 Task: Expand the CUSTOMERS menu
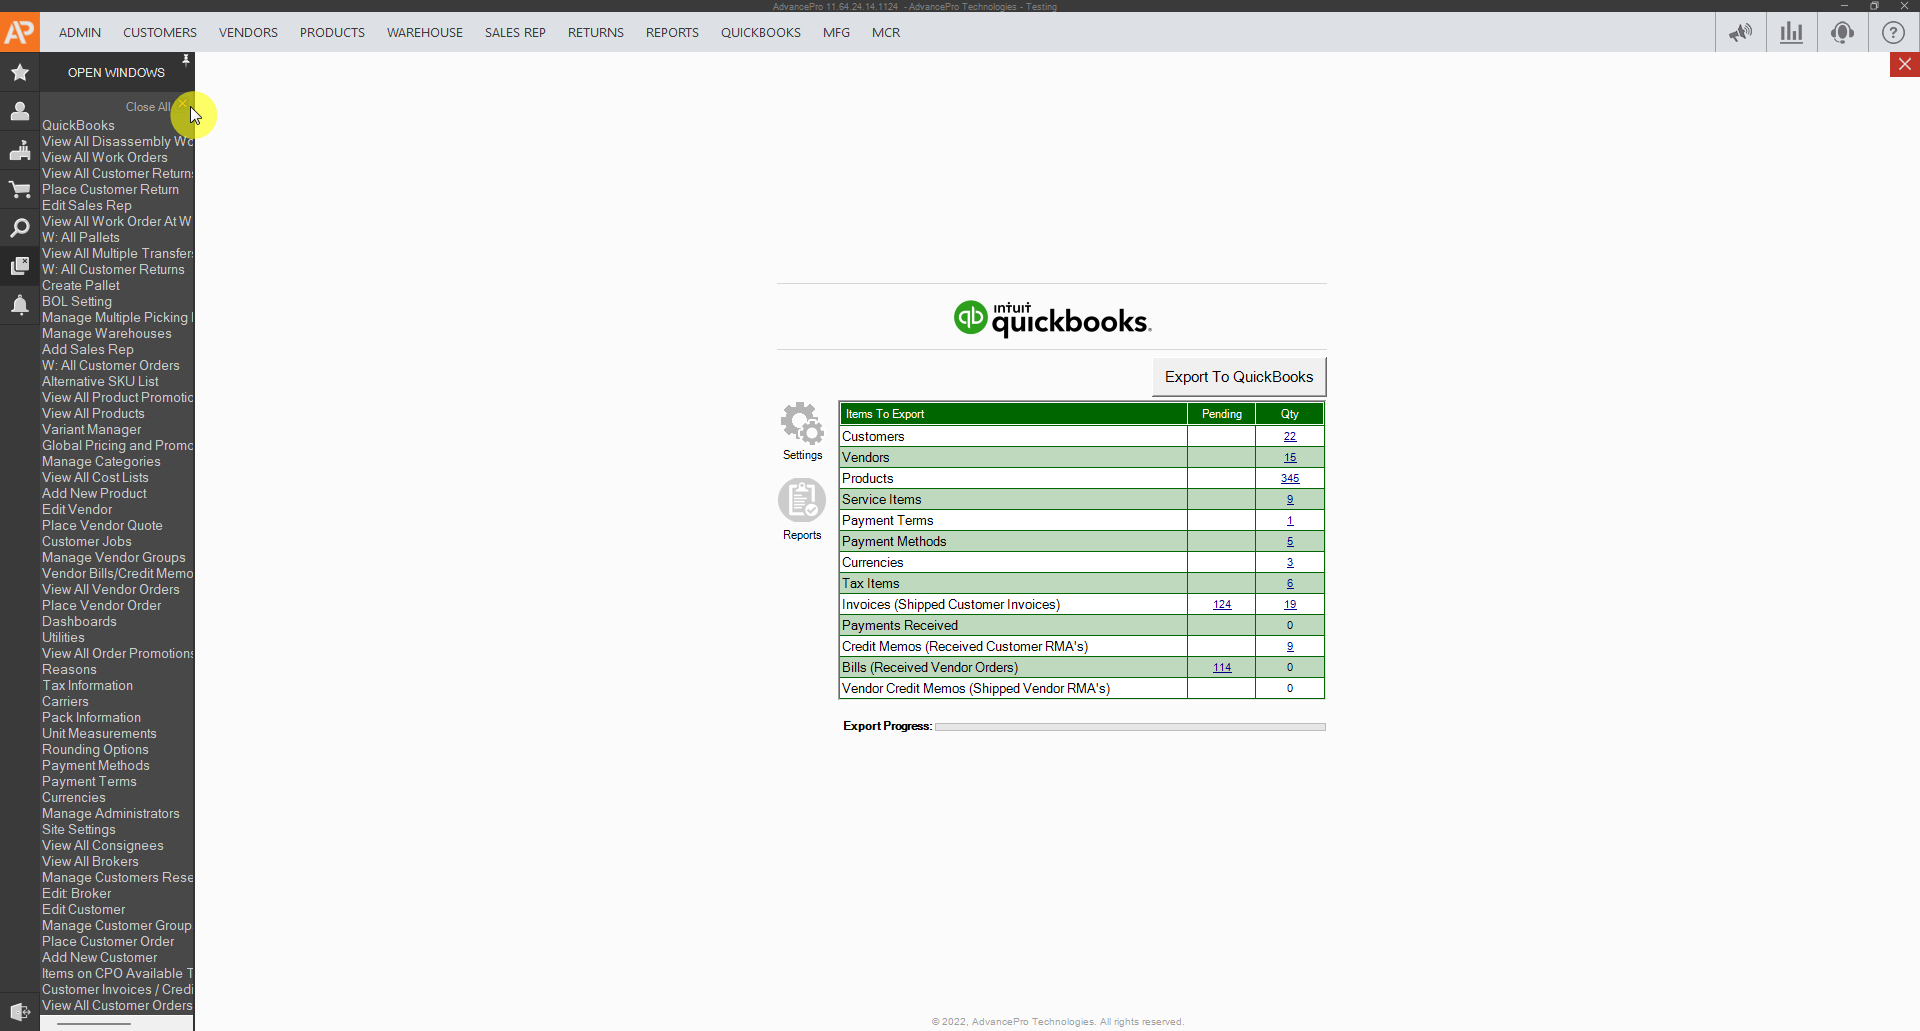(x=159, y=32)
